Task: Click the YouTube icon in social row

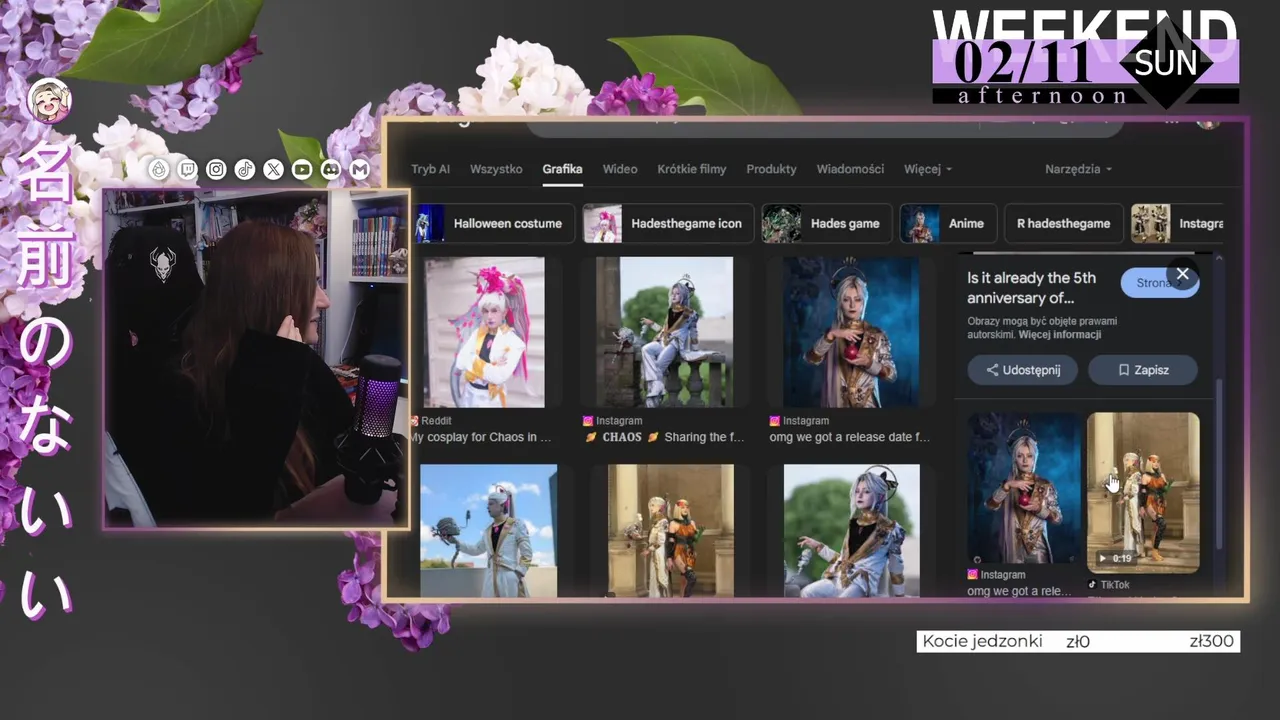Action: 302,170
